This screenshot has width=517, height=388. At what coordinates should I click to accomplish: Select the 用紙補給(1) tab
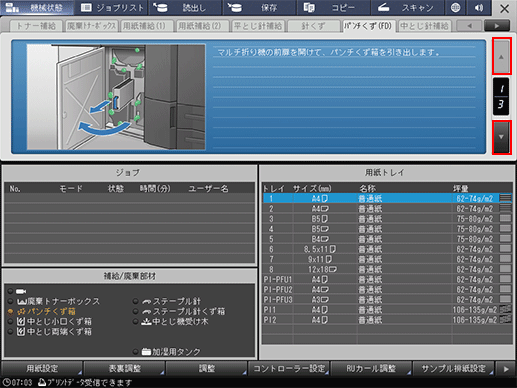tap(147, 26)
